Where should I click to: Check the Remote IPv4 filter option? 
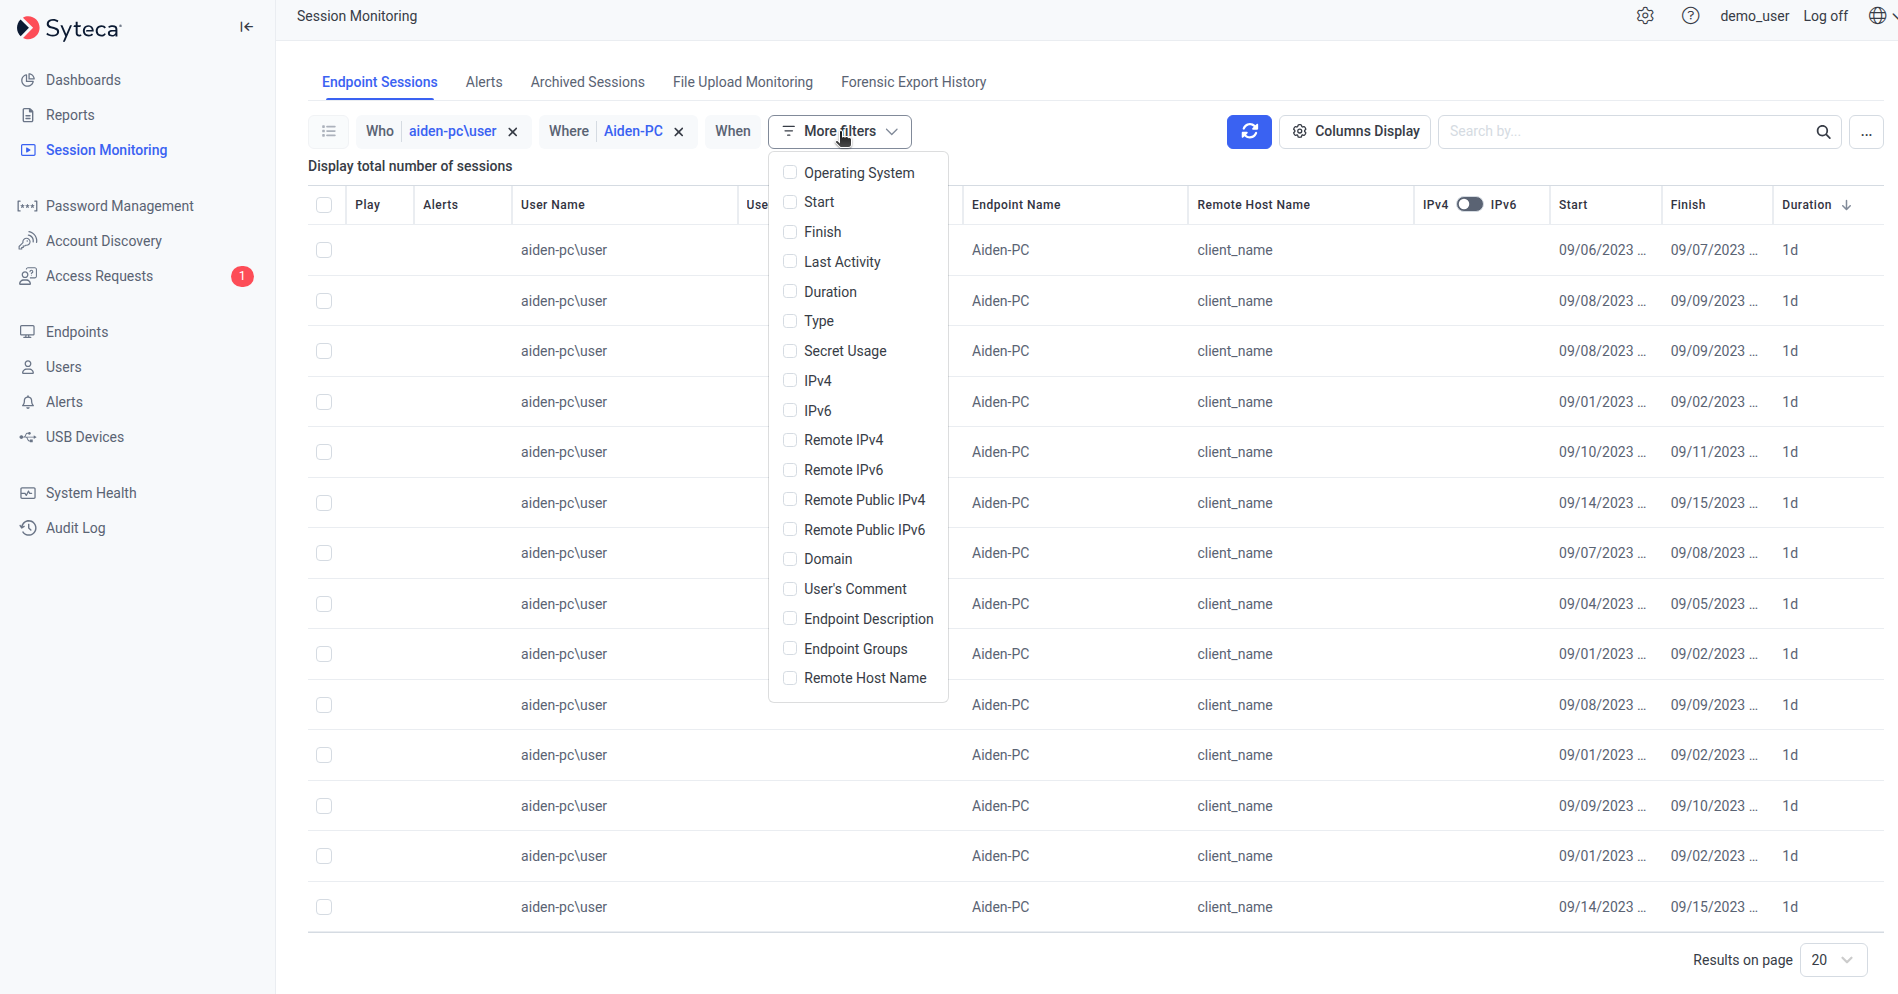coord(790,440)
